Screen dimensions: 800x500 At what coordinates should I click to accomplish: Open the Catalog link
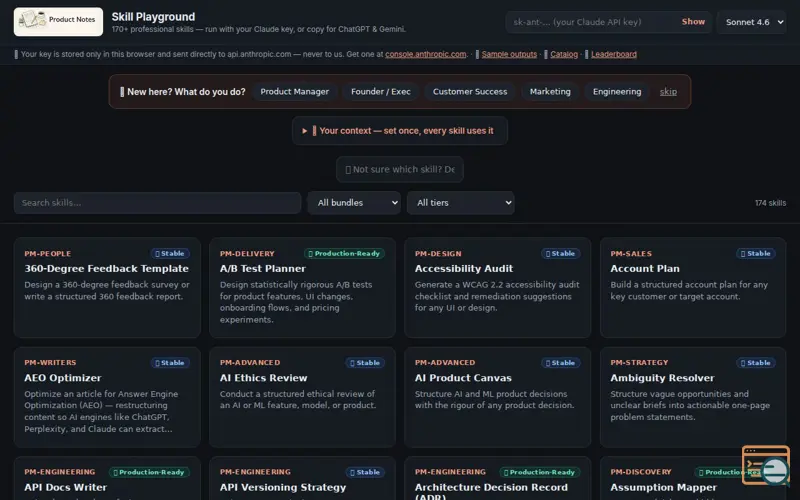[x=564, y=54]
